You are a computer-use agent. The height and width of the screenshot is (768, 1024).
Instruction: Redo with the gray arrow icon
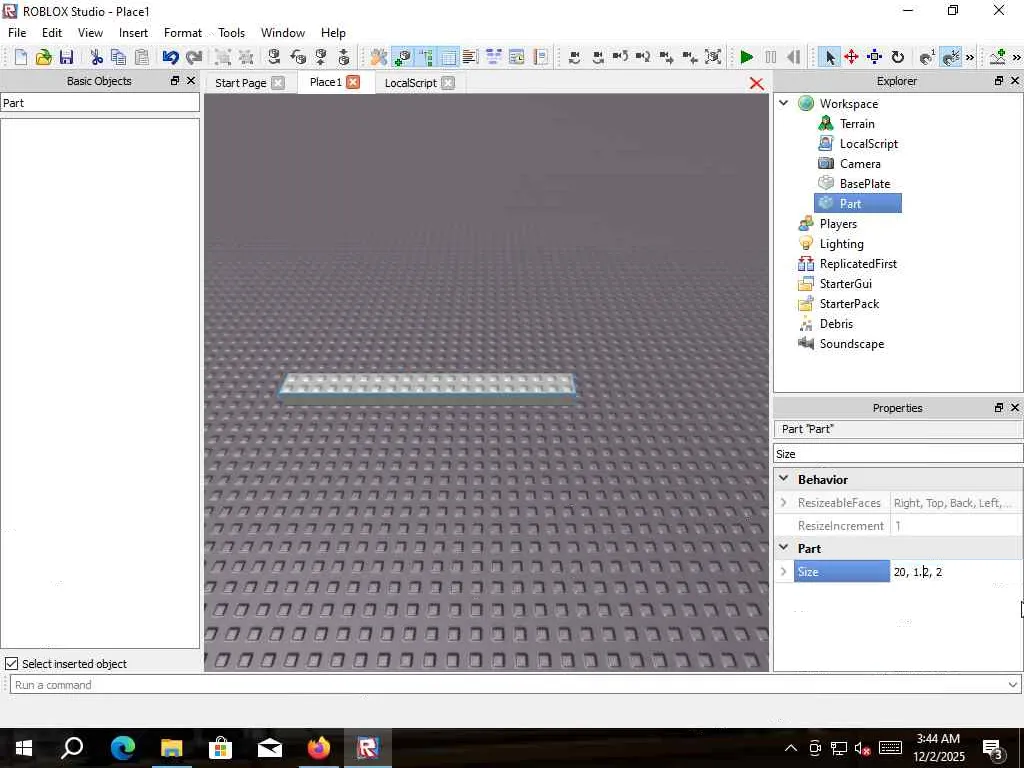point(194,57)
